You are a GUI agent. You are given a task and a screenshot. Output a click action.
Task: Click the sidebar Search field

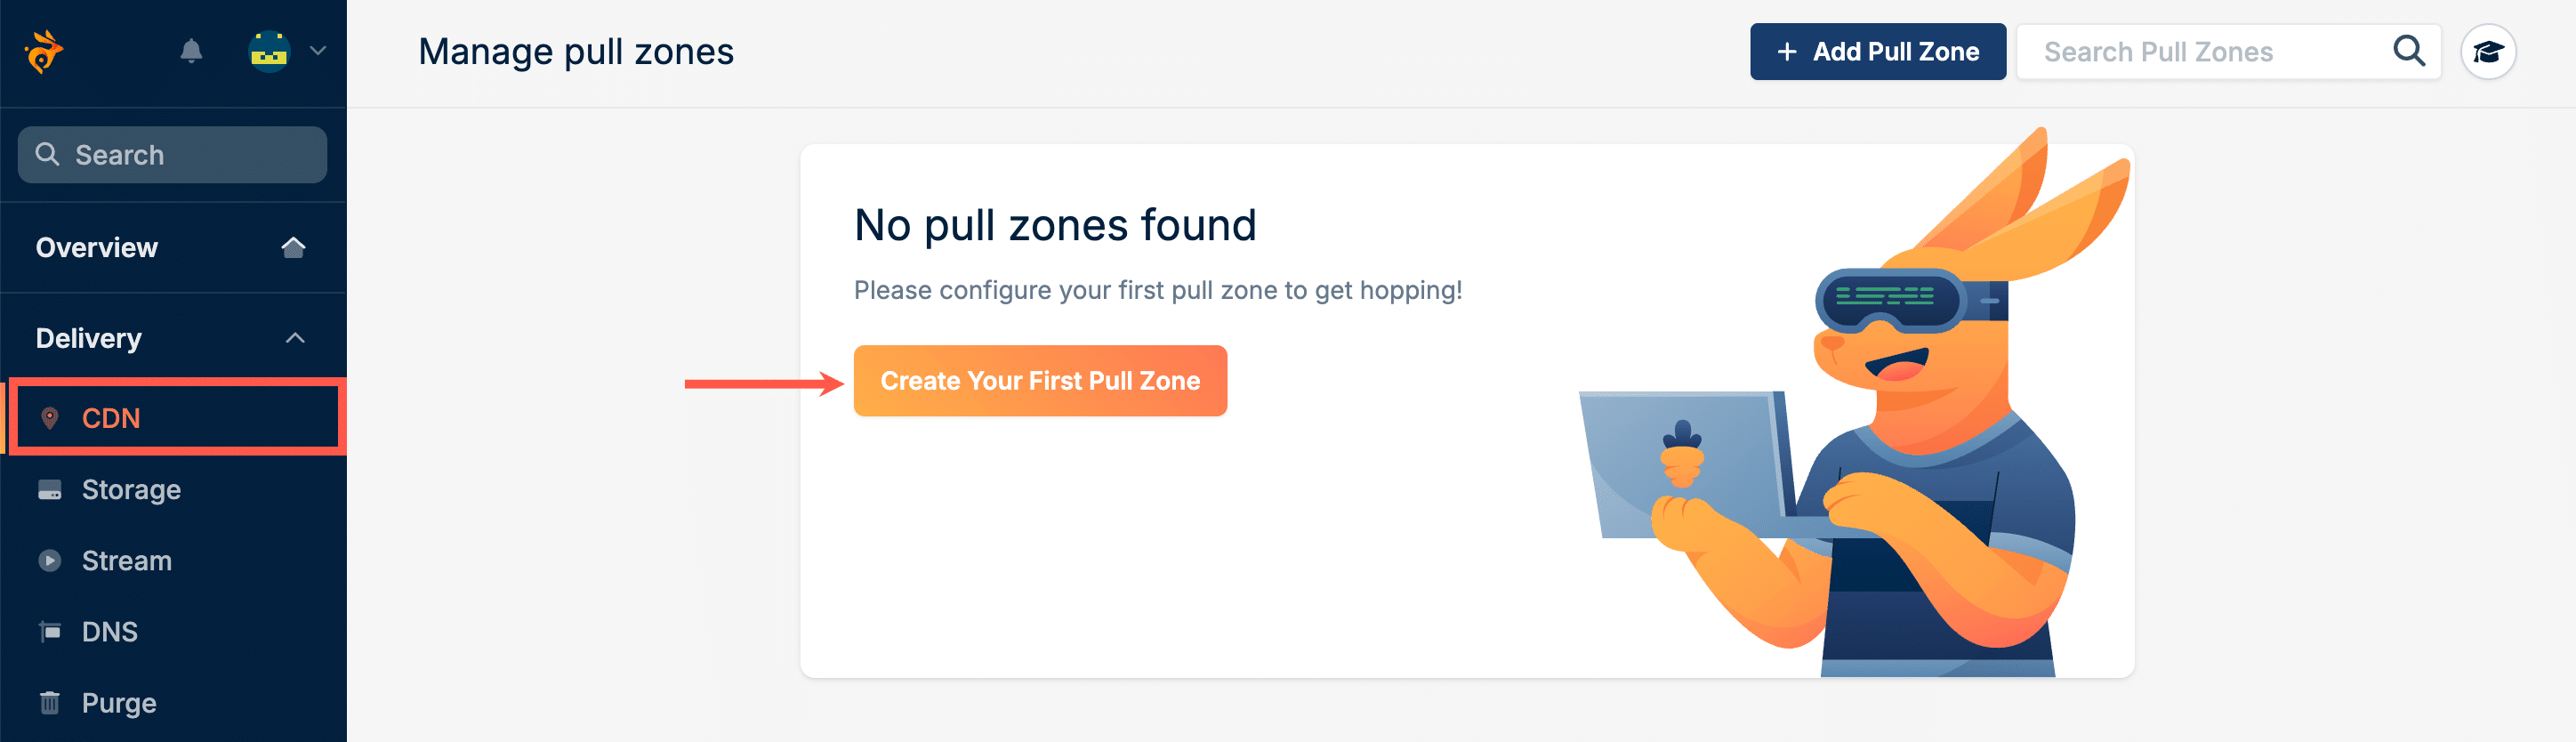click(172, 155)
